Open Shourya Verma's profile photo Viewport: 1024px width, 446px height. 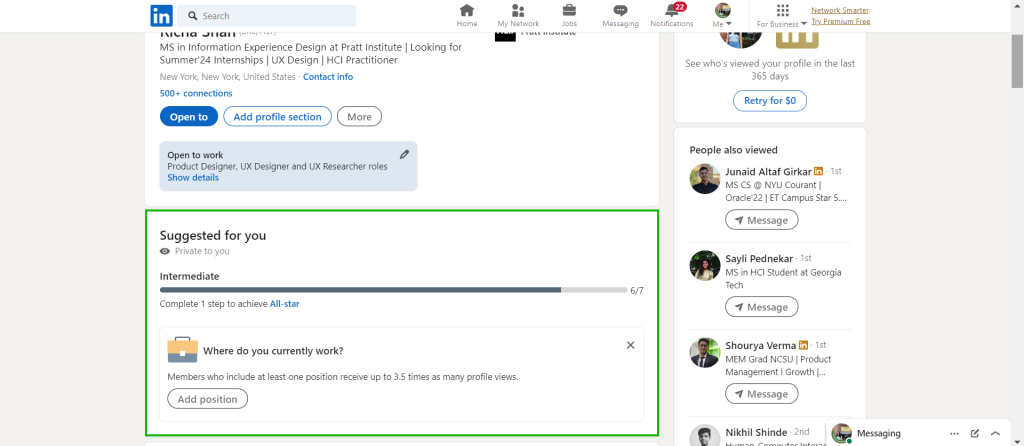[705, 353]
